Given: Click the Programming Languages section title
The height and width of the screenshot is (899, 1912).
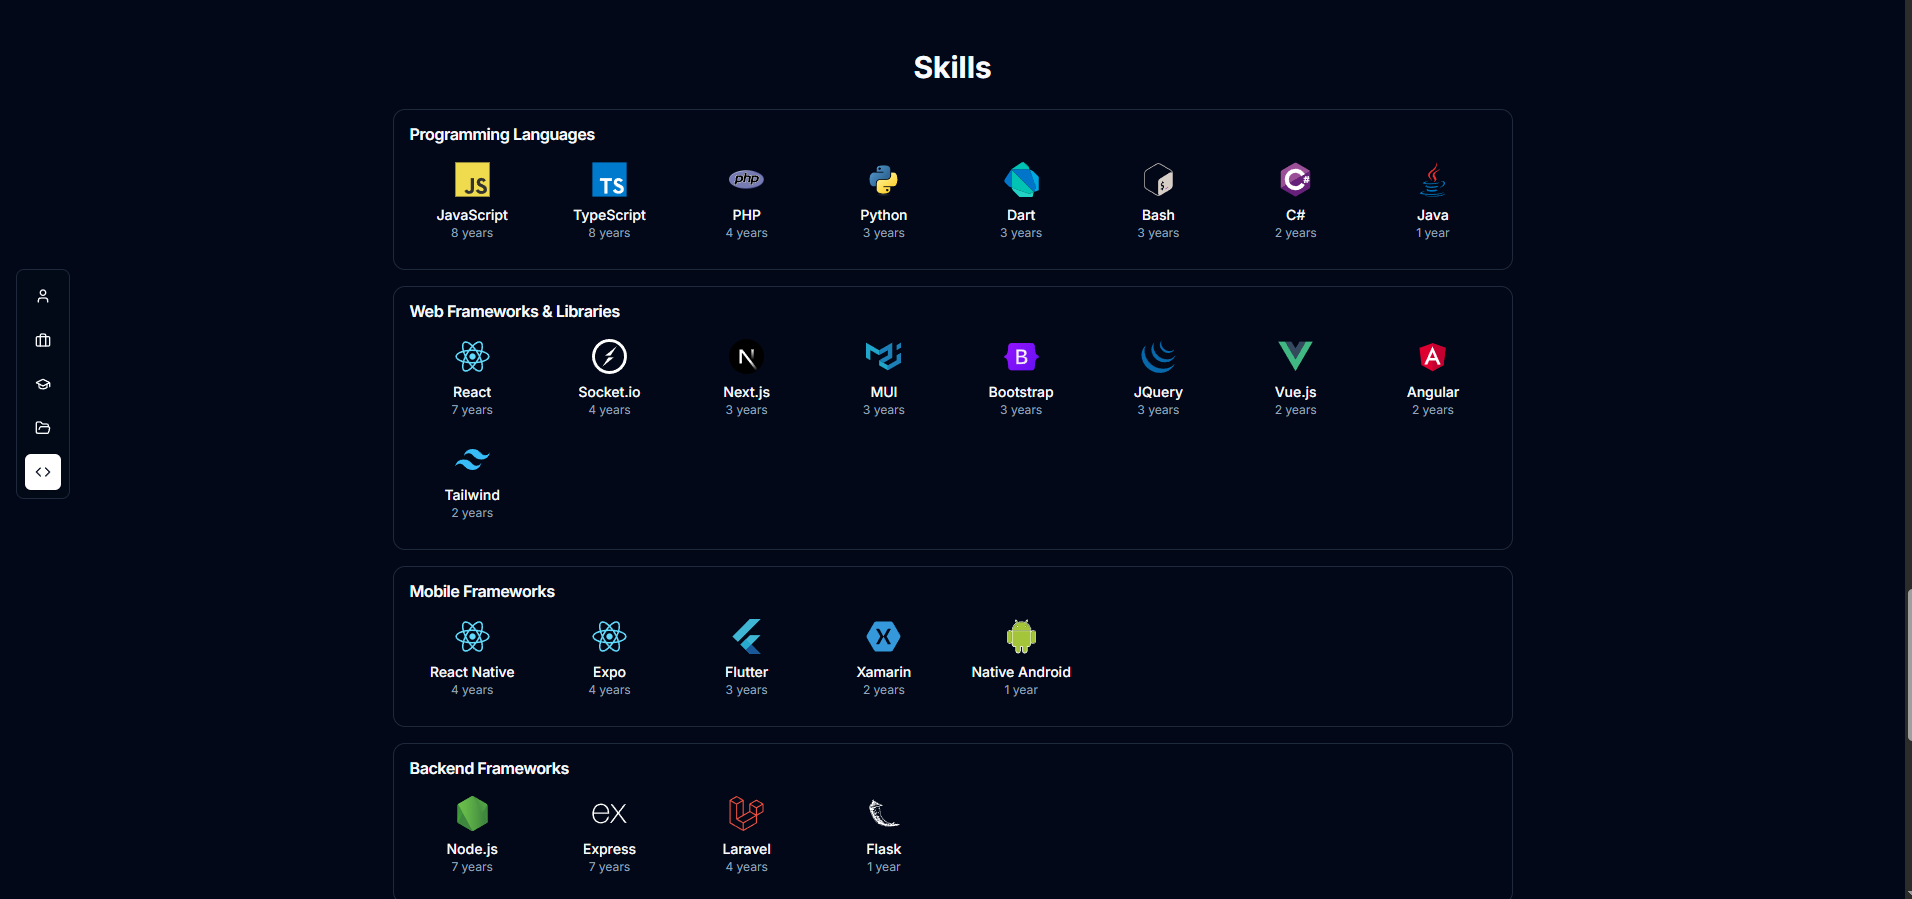Looking at the screenshot, I should pos(502,135).
